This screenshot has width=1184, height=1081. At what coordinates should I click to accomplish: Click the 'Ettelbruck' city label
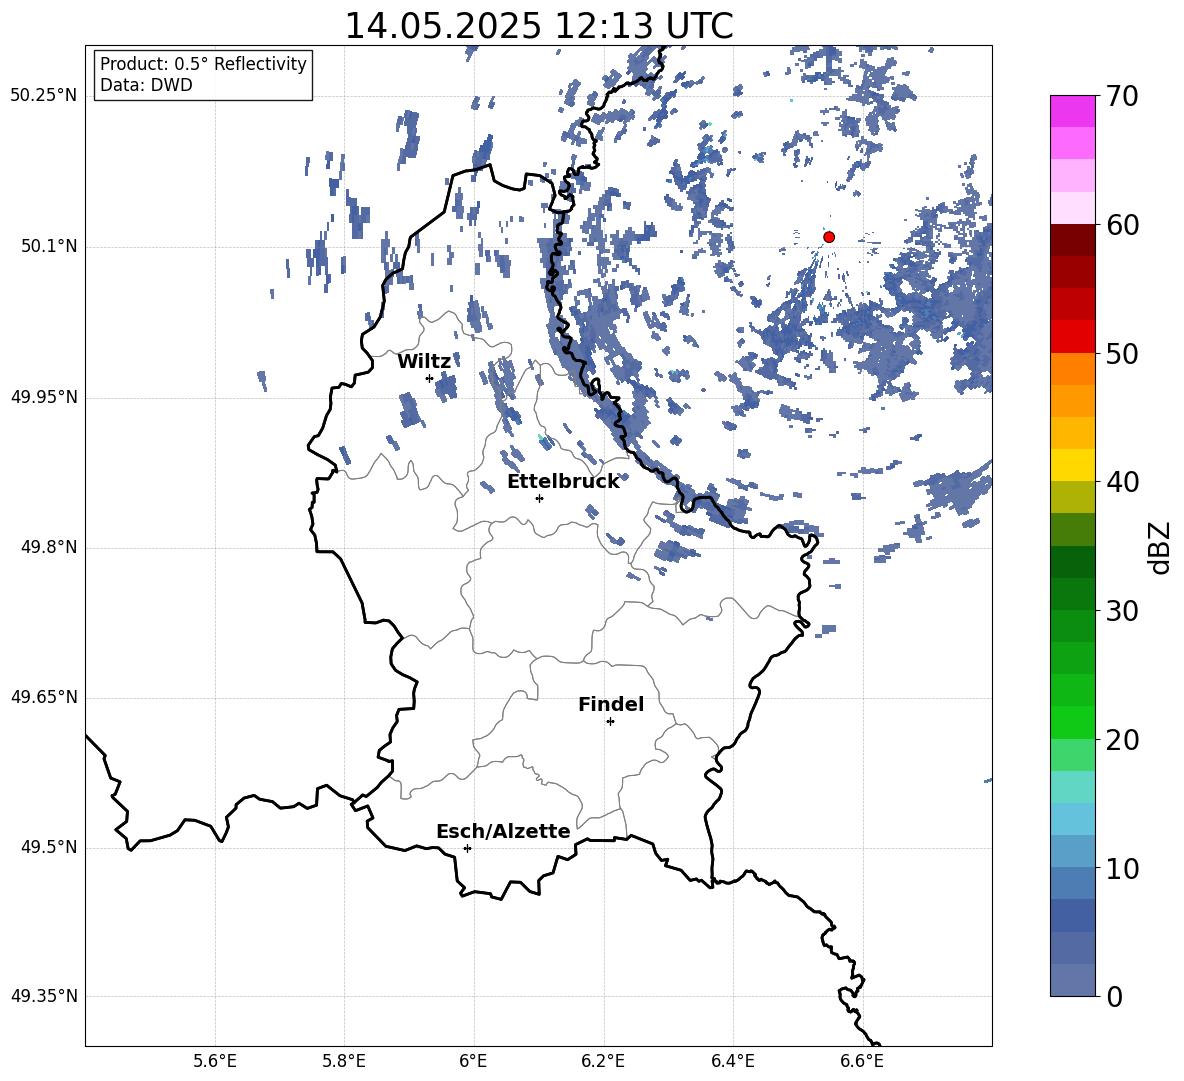click(x=563, y=482)
